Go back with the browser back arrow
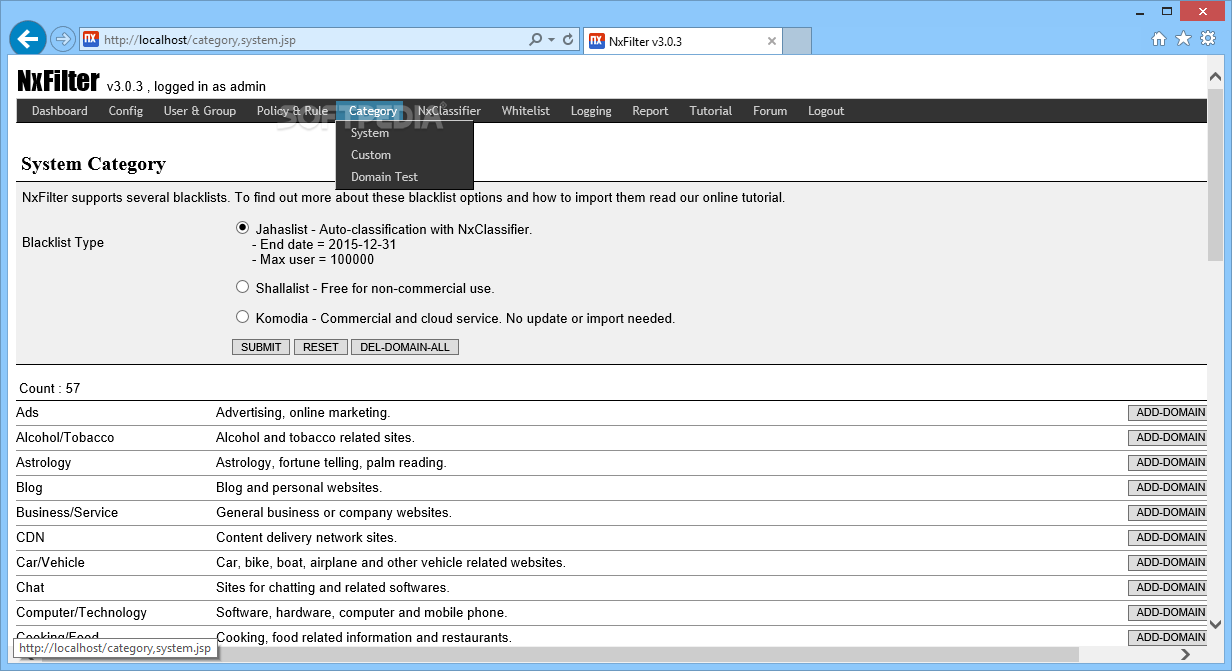Screen dimensions: 1232x671 (x=28, y=39)
